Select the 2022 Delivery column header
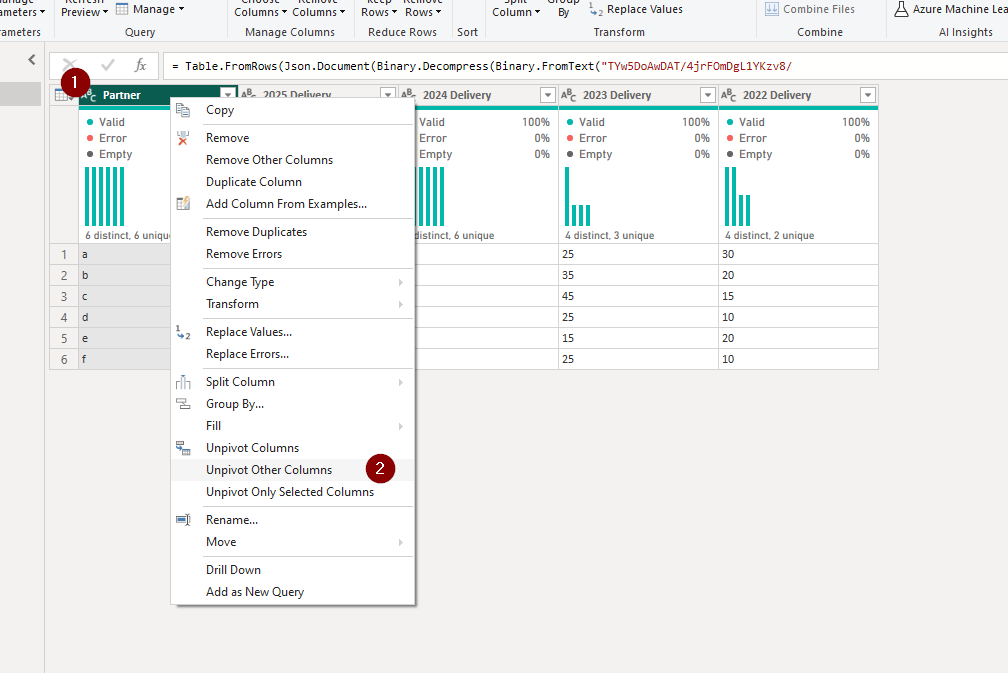The image size is (1008, 673). tap(798, 95)
